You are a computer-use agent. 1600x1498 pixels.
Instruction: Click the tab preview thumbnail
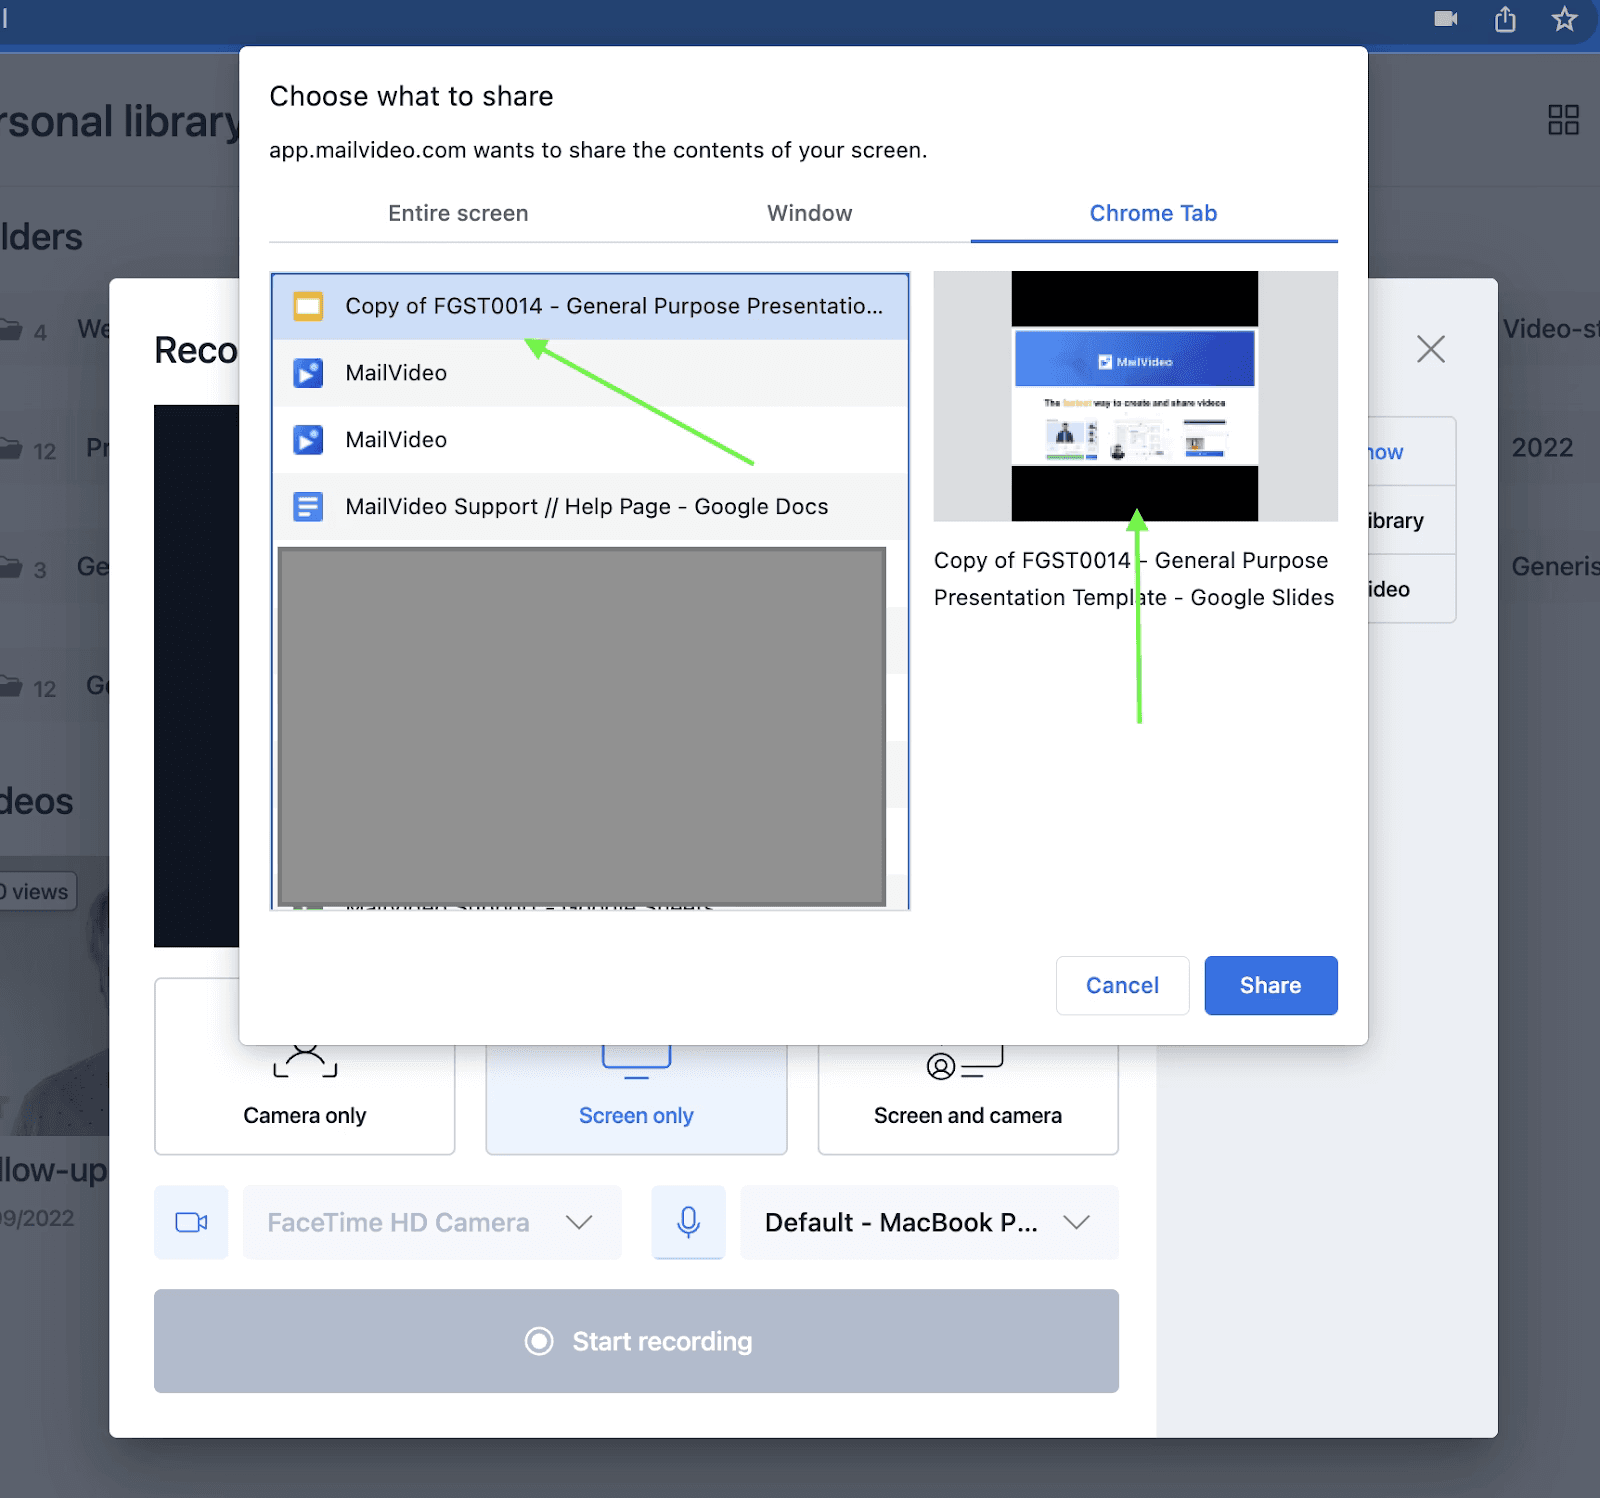(x=1135, y=396)
